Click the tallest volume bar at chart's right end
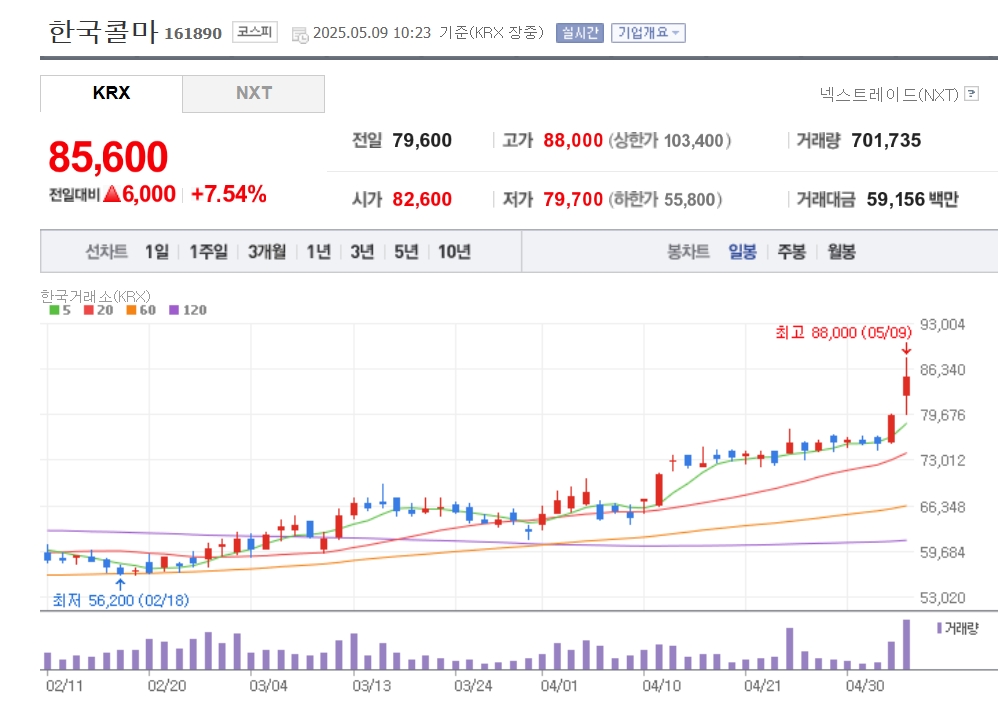Viewport: 998px width, 714px height. [906, 644]
